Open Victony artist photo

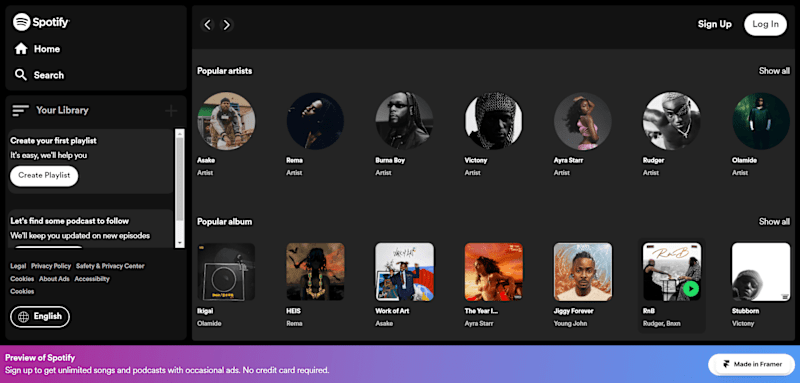pos(493,121)
